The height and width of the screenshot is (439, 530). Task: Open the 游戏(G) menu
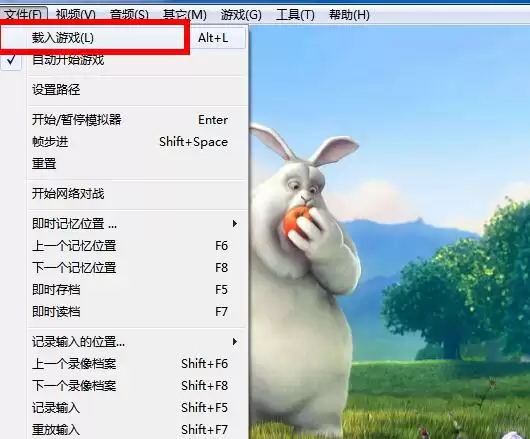[241, 15]
